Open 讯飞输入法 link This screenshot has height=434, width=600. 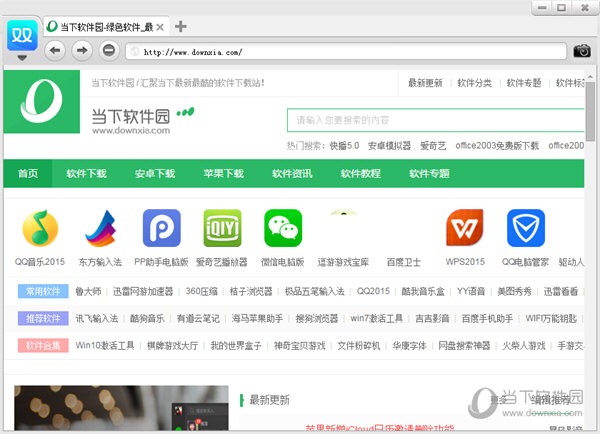(x=97, y=319)
